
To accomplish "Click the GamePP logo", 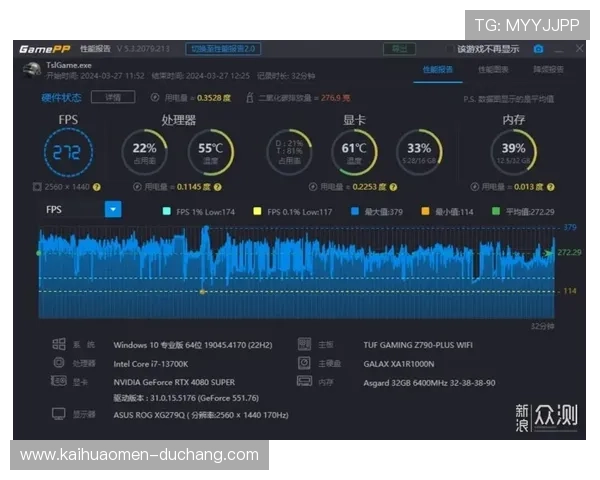I will click(43, 48).
